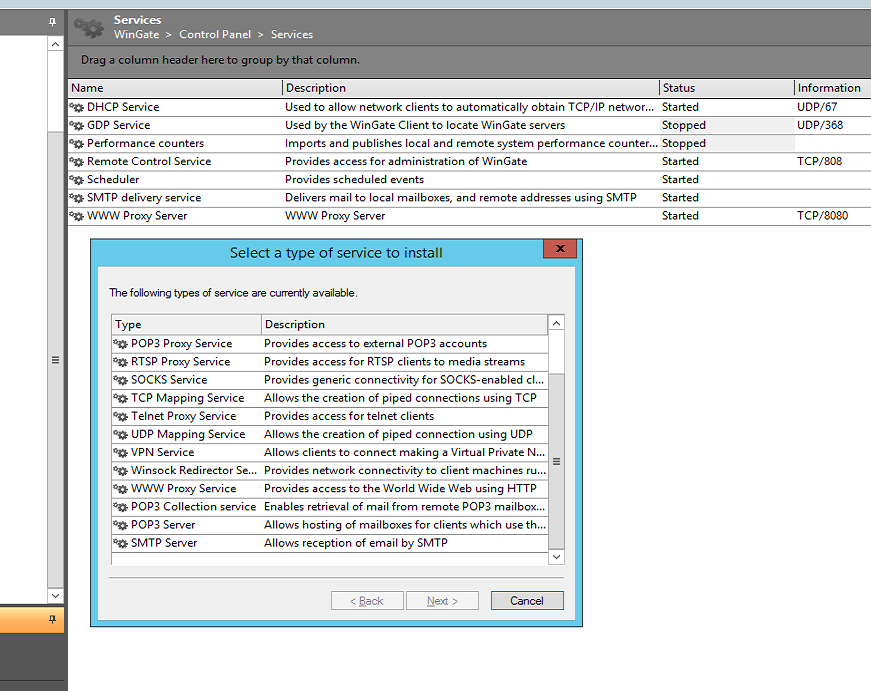The height and width of the screenshot is (691, 871).
Task: Click the POP3 Collection service gear icon
Action: [x=121, y=507]
